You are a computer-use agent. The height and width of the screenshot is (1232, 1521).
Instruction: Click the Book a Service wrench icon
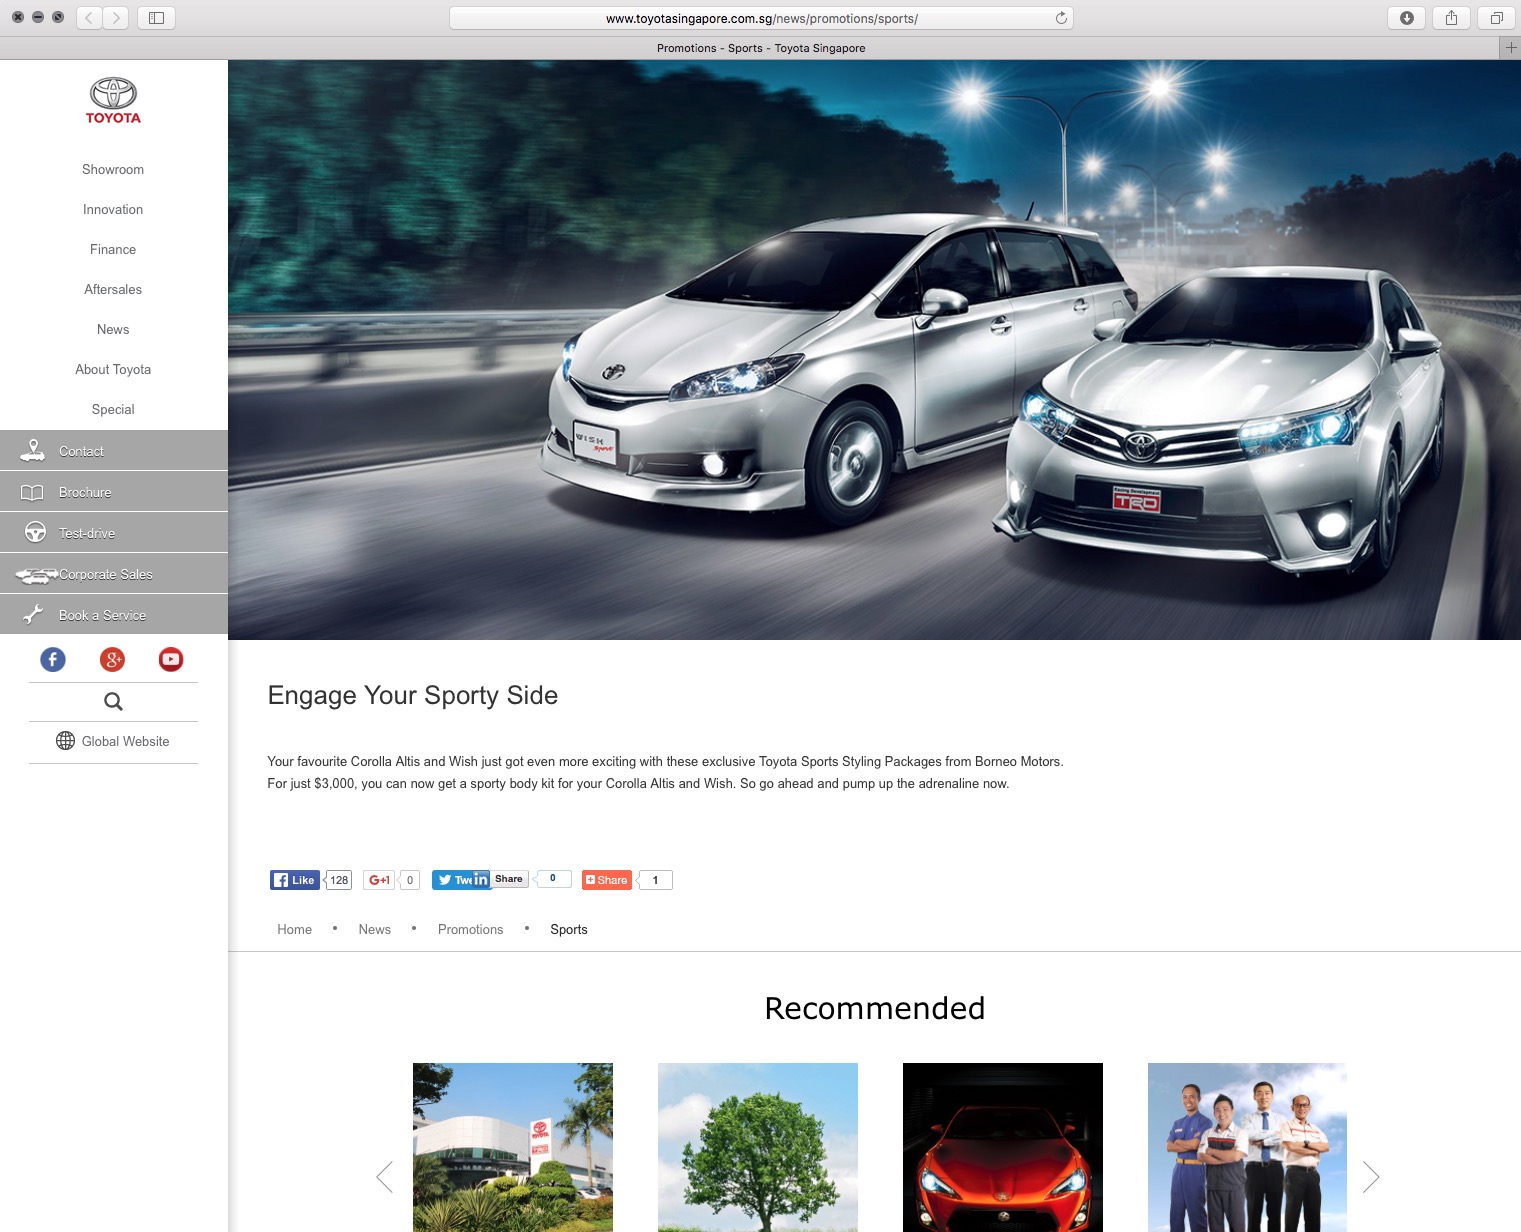(33, 615)
